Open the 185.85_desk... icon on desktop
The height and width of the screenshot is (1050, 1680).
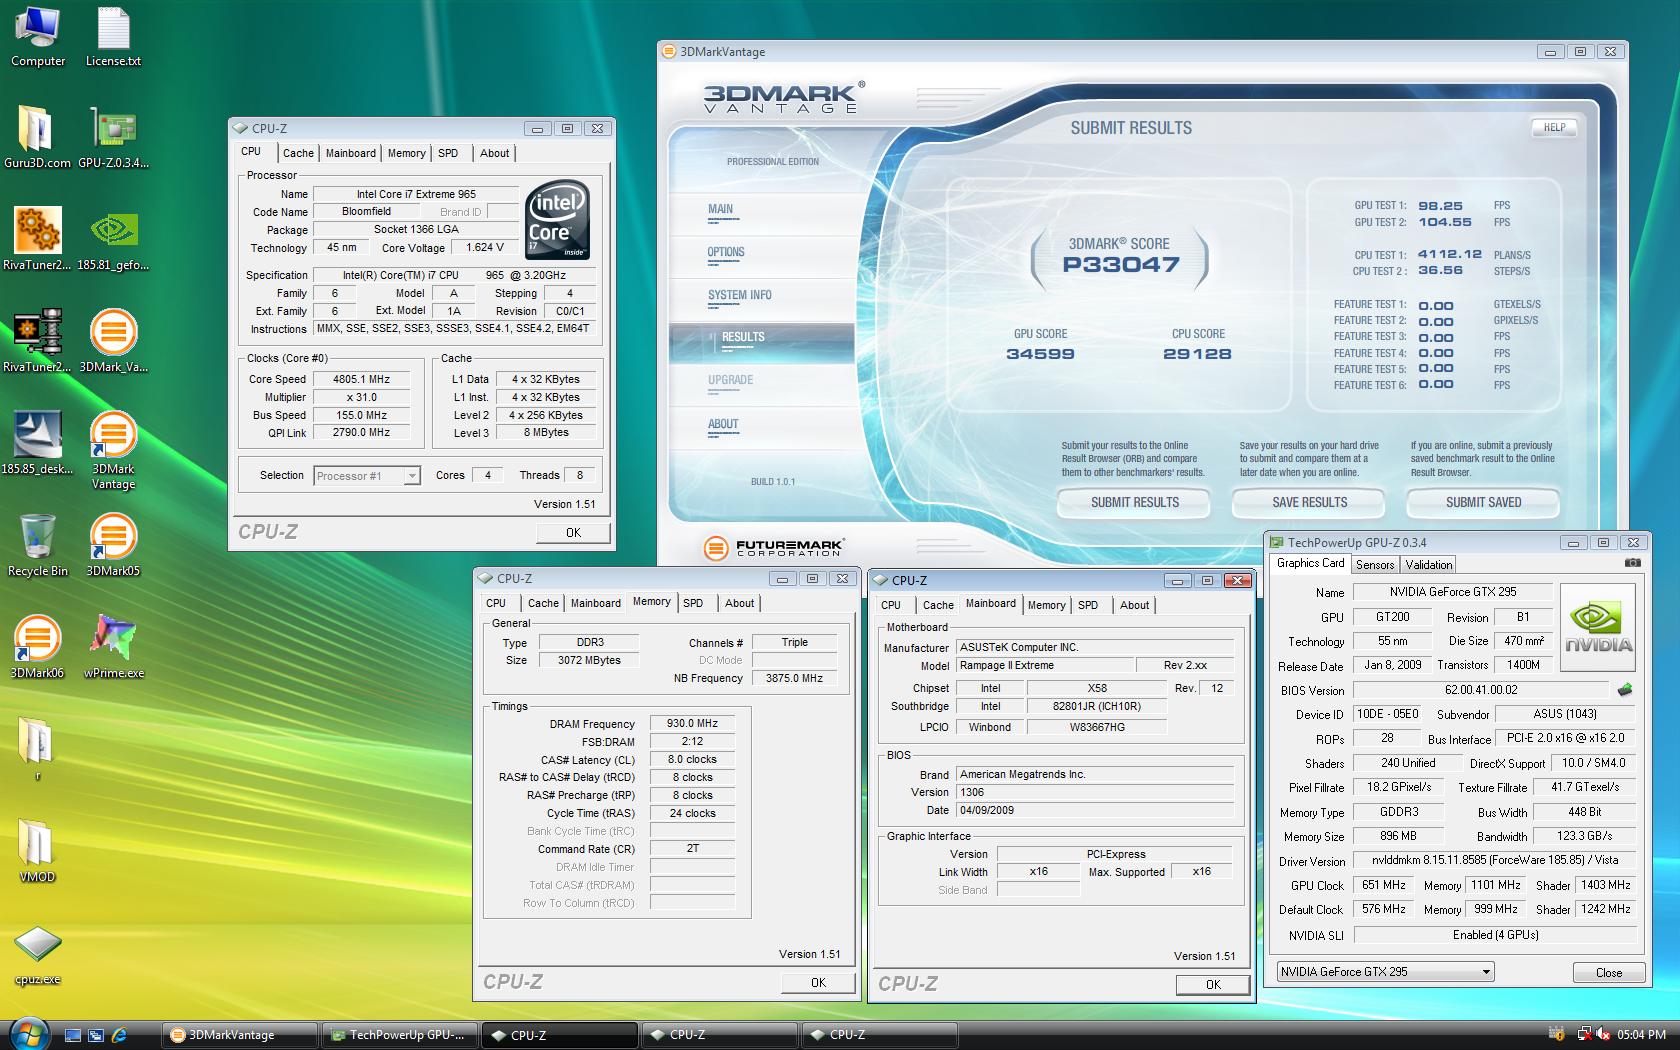tap(37, 443)
